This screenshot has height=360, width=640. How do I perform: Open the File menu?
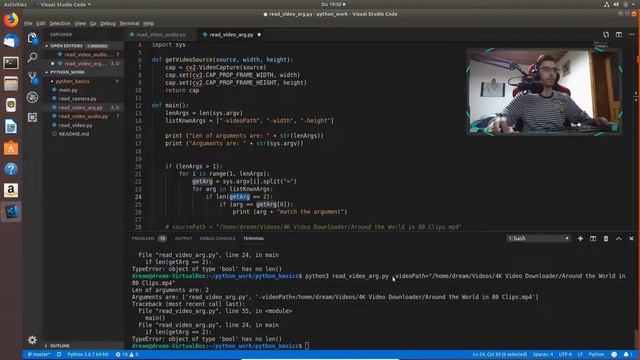coord(28,23)
